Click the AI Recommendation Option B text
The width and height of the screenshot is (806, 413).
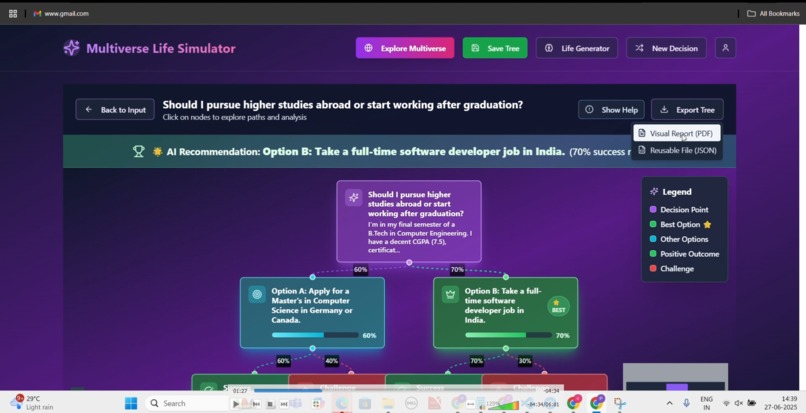coord(414,152)
